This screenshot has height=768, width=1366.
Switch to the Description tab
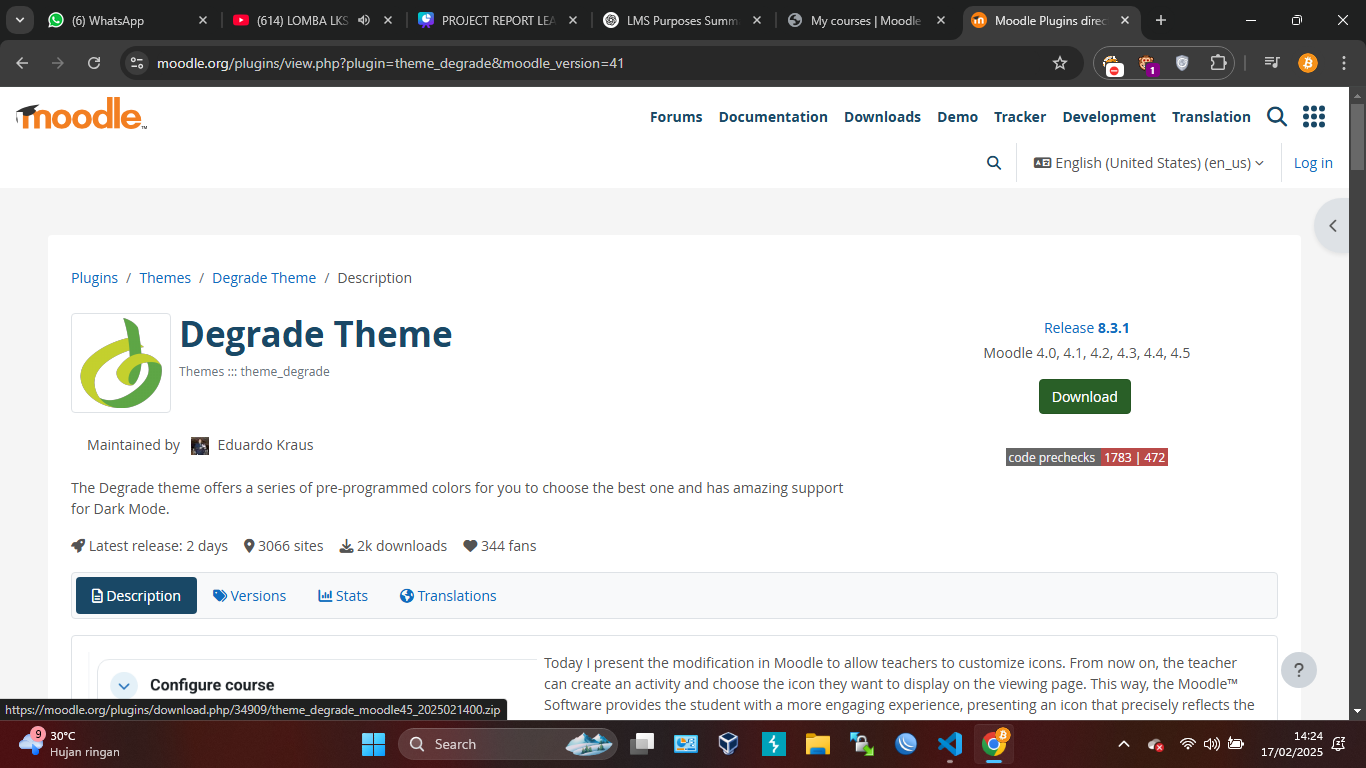(136, 596)
